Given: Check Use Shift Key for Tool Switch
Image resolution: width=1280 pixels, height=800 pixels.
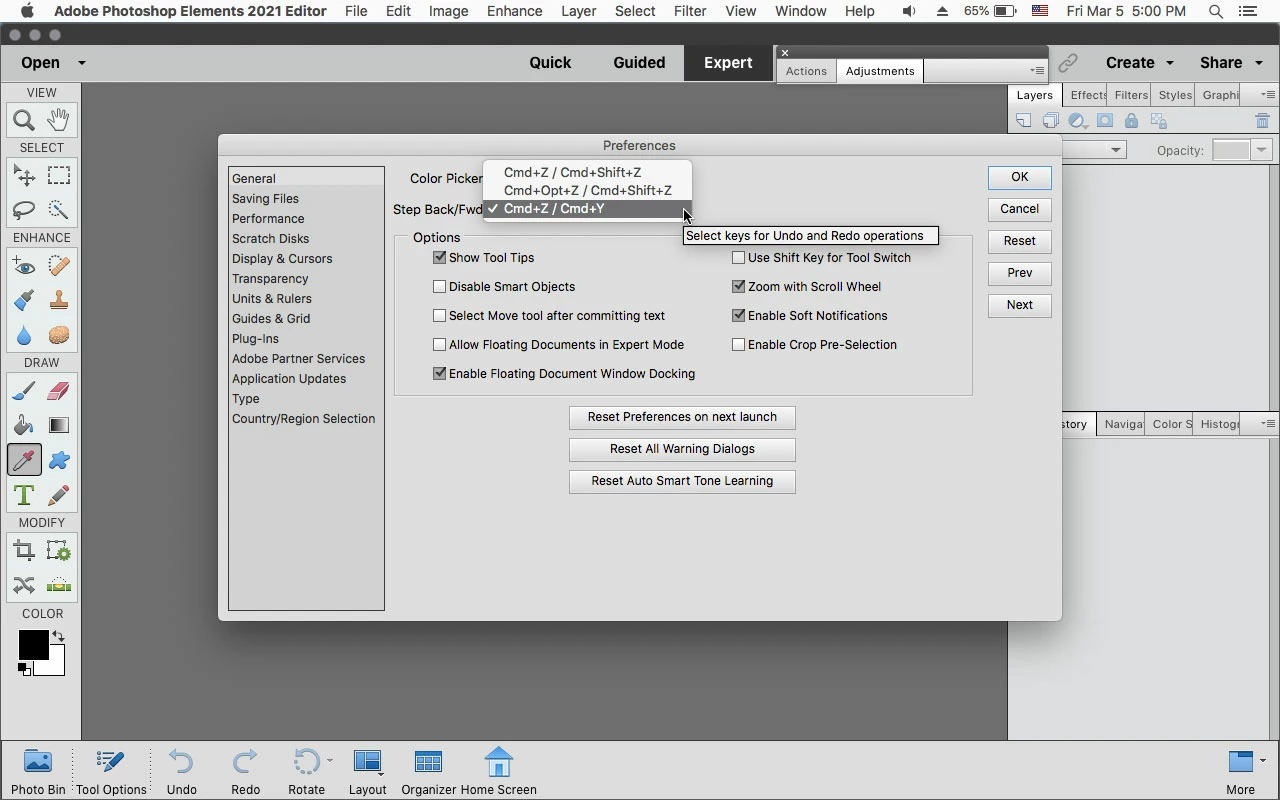Looking at the screenshot, I should point(738,257).
